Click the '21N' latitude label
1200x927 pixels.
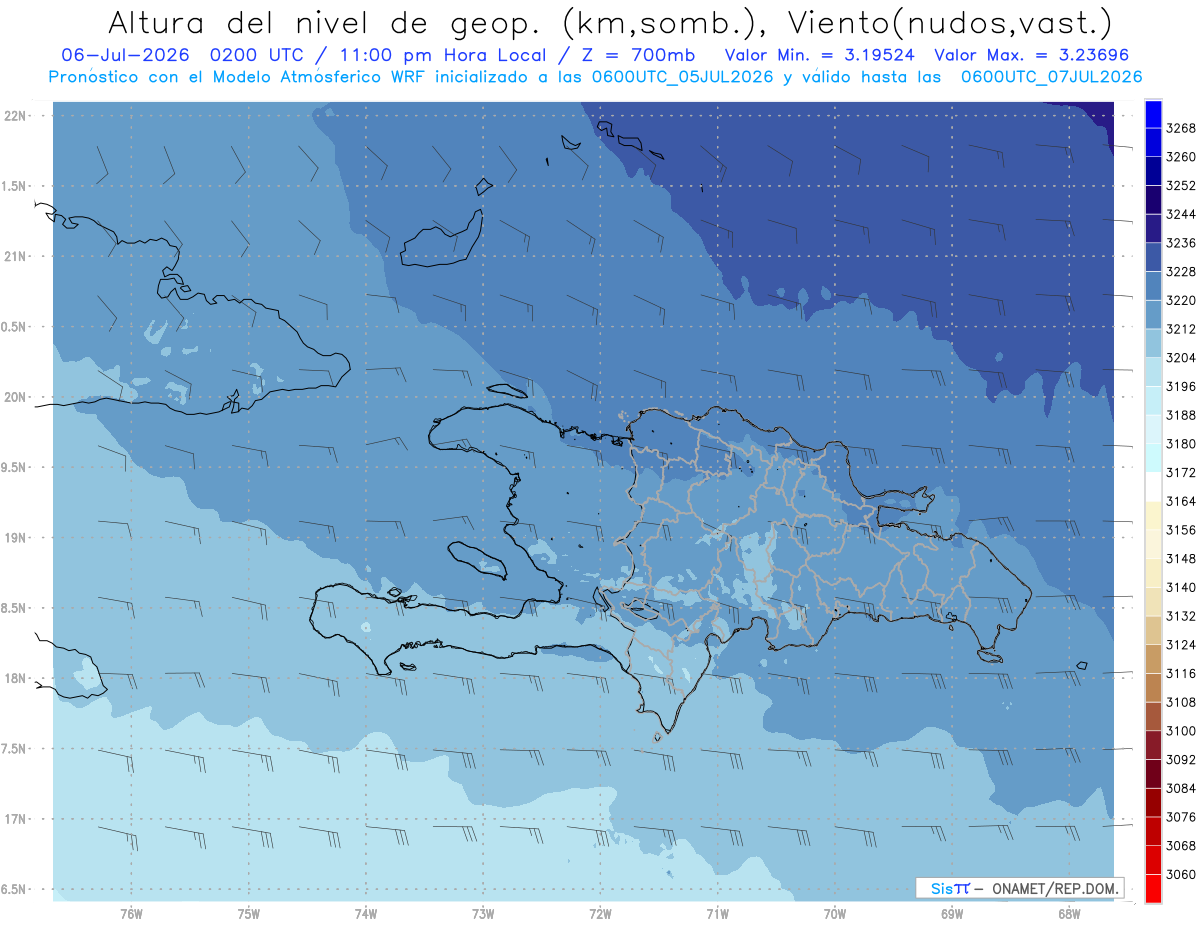click(x=16, y=256)
